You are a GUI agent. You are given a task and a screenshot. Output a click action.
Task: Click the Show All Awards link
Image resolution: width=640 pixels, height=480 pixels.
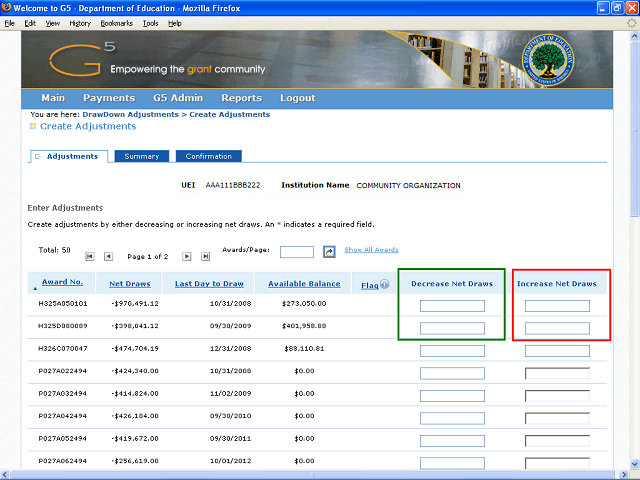(x=371, y=250)
